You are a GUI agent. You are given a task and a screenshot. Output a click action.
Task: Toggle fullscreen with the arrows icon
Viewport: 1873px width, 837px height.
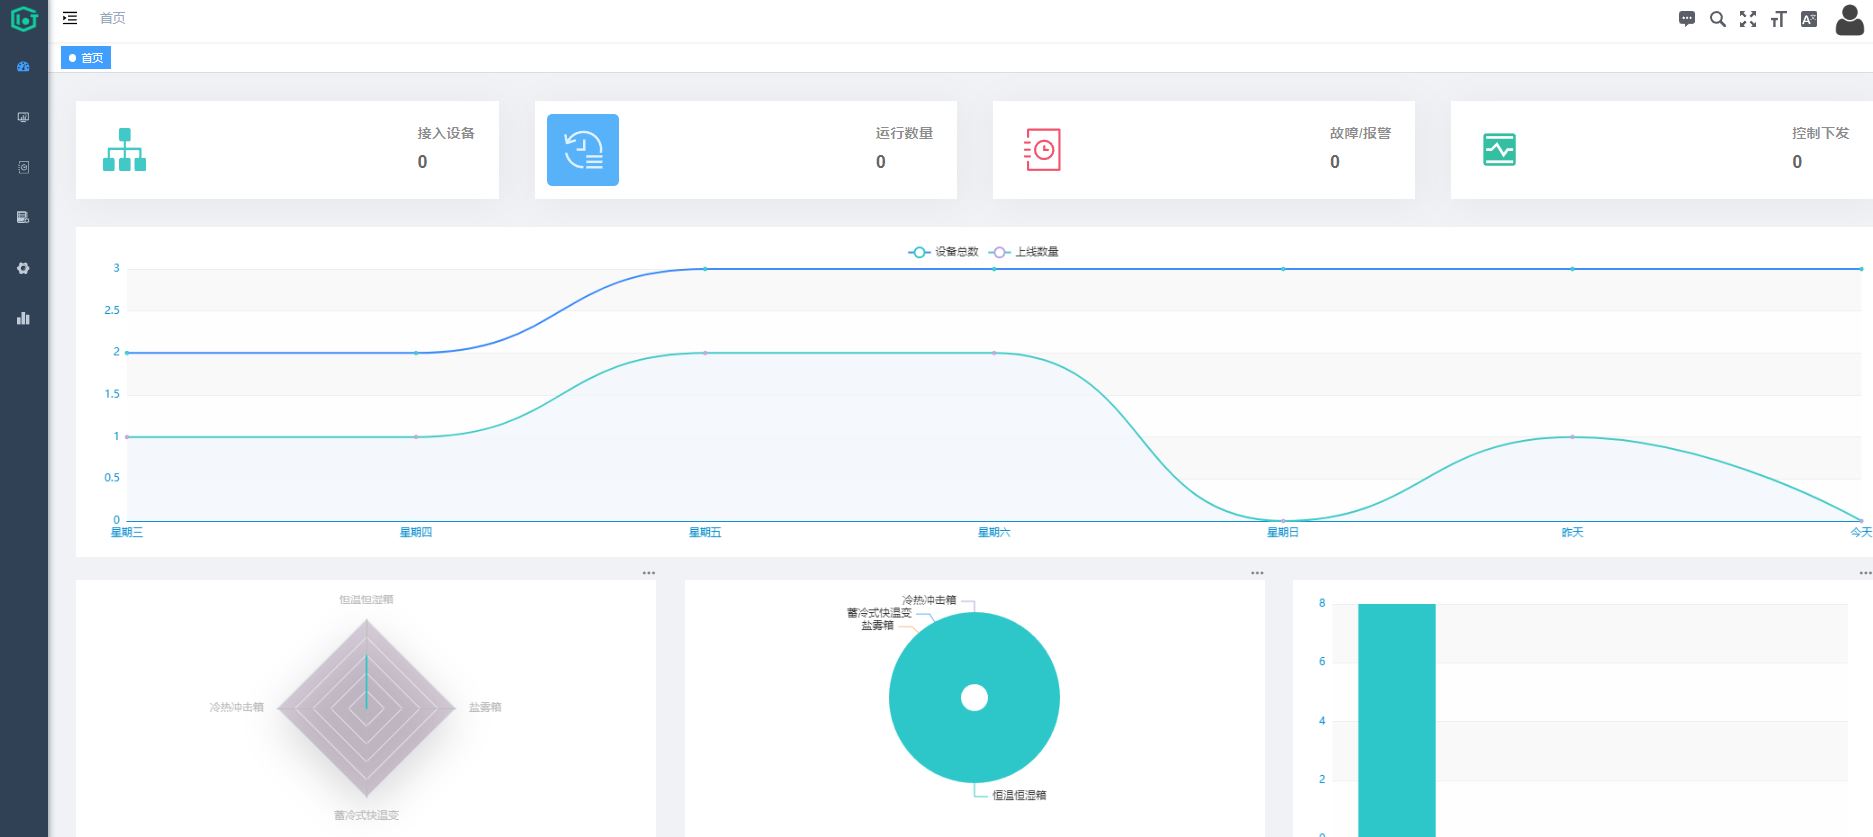tap(1748, 19)
